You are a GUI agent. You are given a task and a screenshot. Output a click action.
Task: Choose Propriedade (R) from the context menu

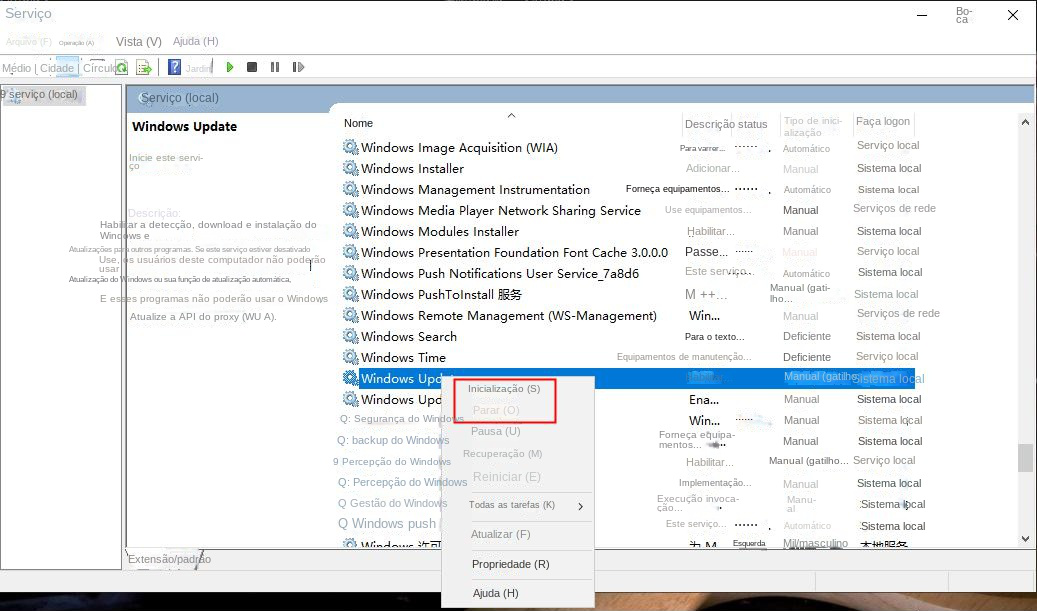tap(511, 564)
